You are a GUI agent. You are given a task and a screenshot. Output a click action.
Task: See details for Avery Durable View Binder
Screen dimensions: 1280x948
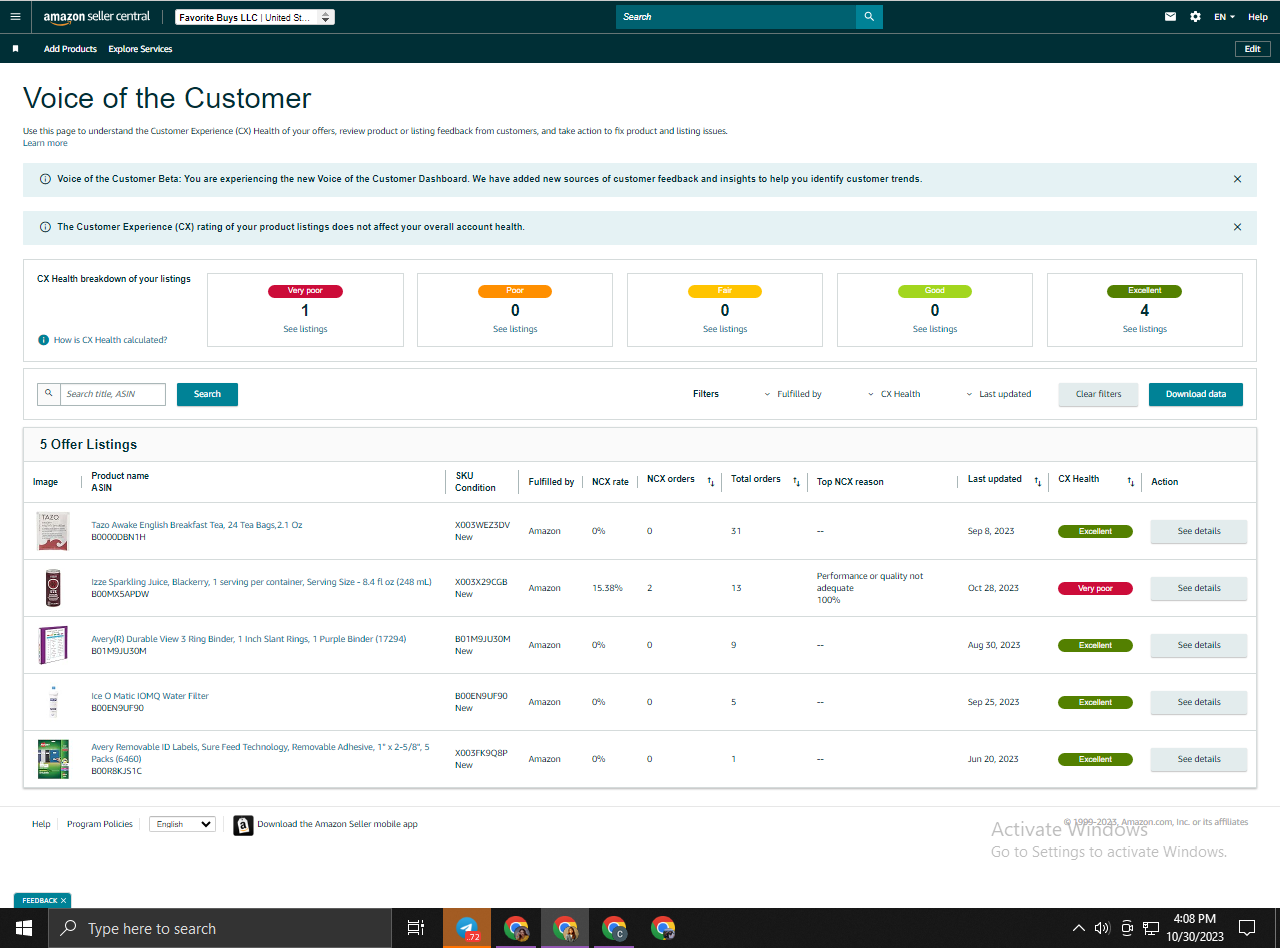(x=1199, y=645)
